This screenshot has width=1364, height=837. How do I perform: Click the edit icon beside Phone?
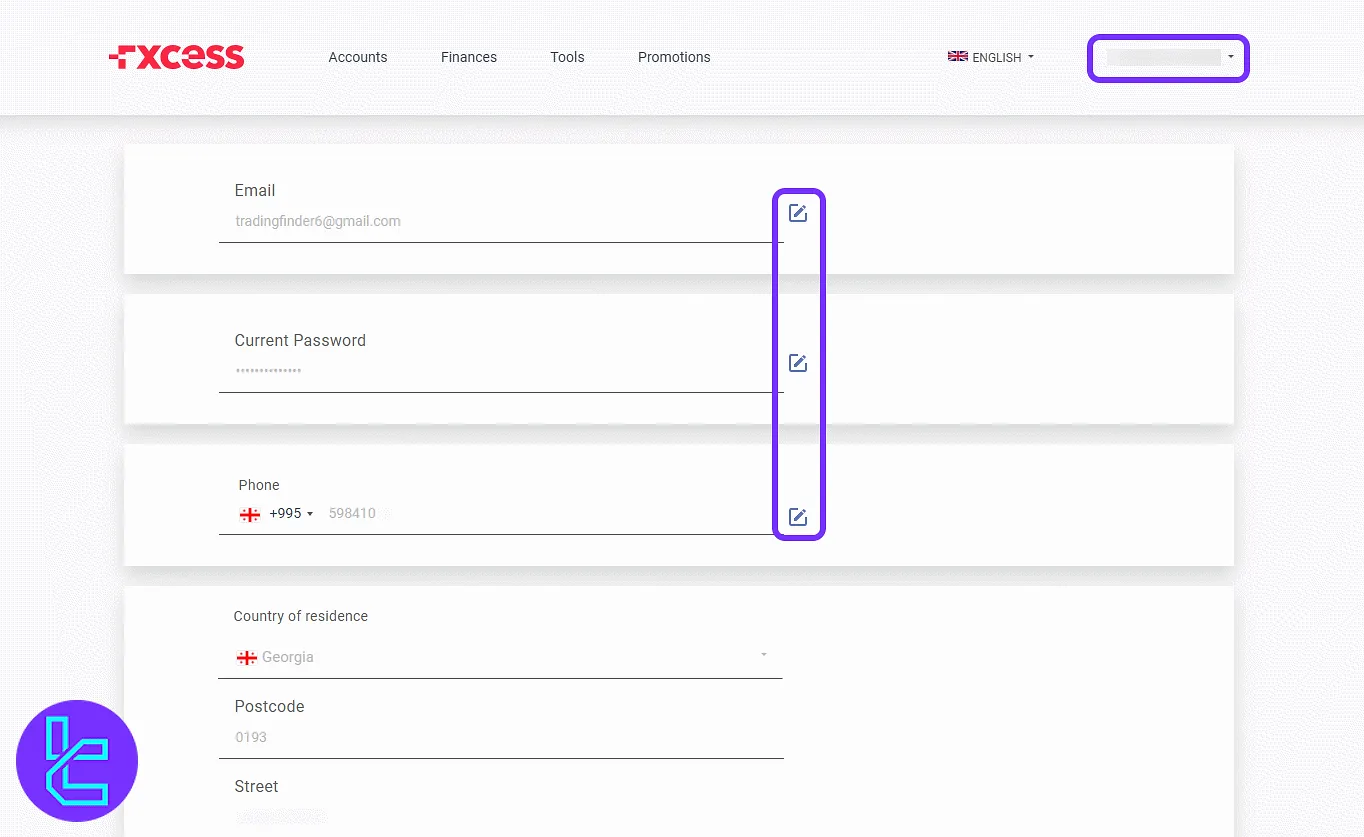(797, 516)
